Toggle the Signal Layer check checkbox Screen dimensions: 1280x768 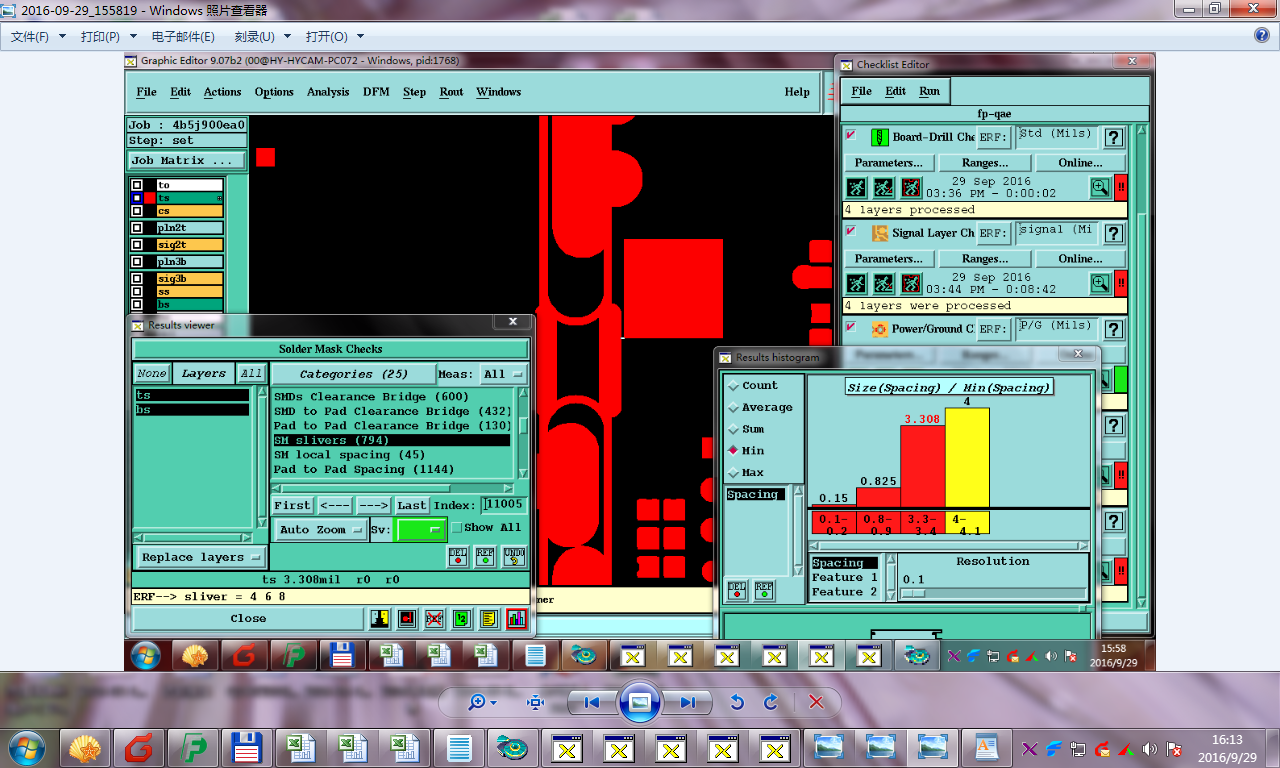point(851,231)
